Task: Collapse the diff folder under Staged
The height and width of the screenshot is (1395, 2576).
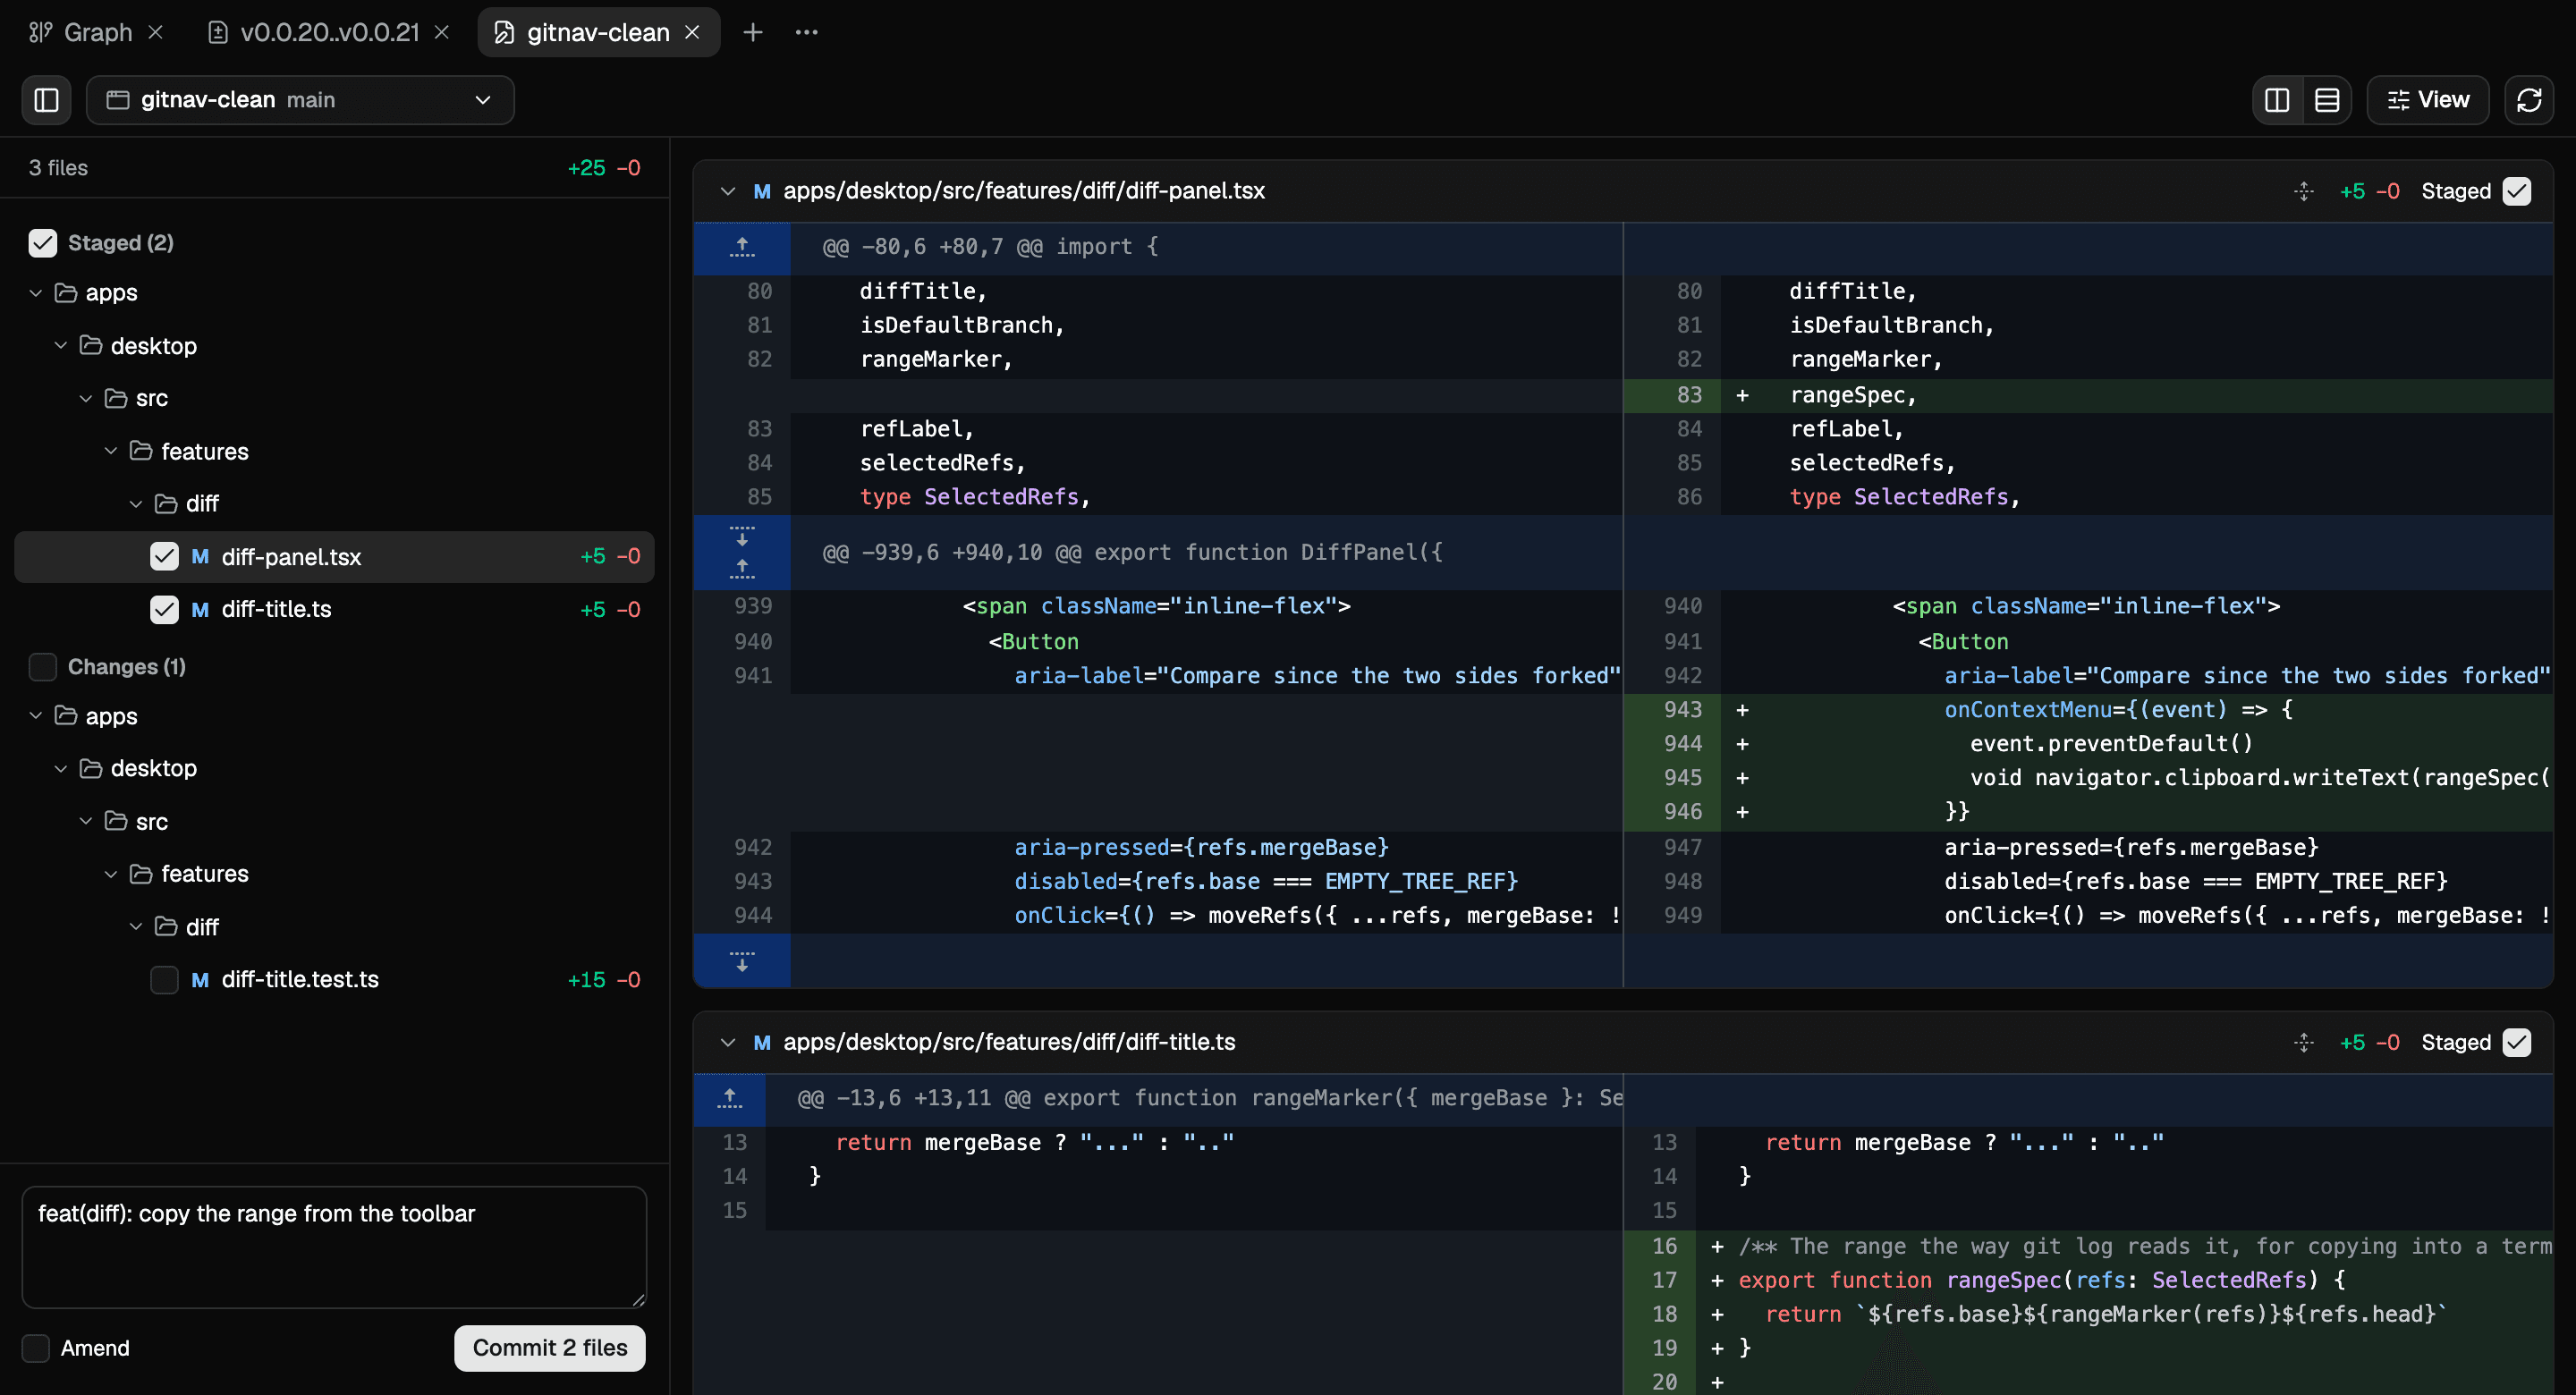Action: tap(136, 504)
